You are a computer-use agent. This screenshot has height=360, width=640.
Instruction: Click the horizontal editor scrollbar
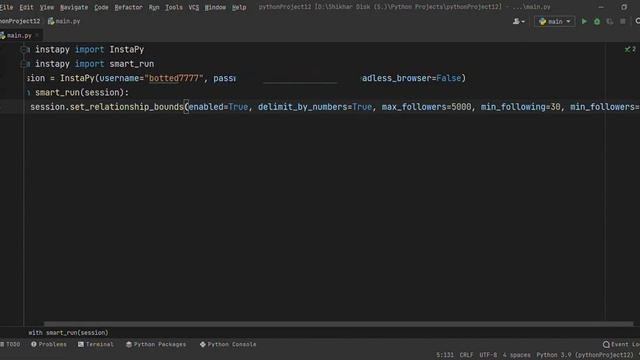338,324
